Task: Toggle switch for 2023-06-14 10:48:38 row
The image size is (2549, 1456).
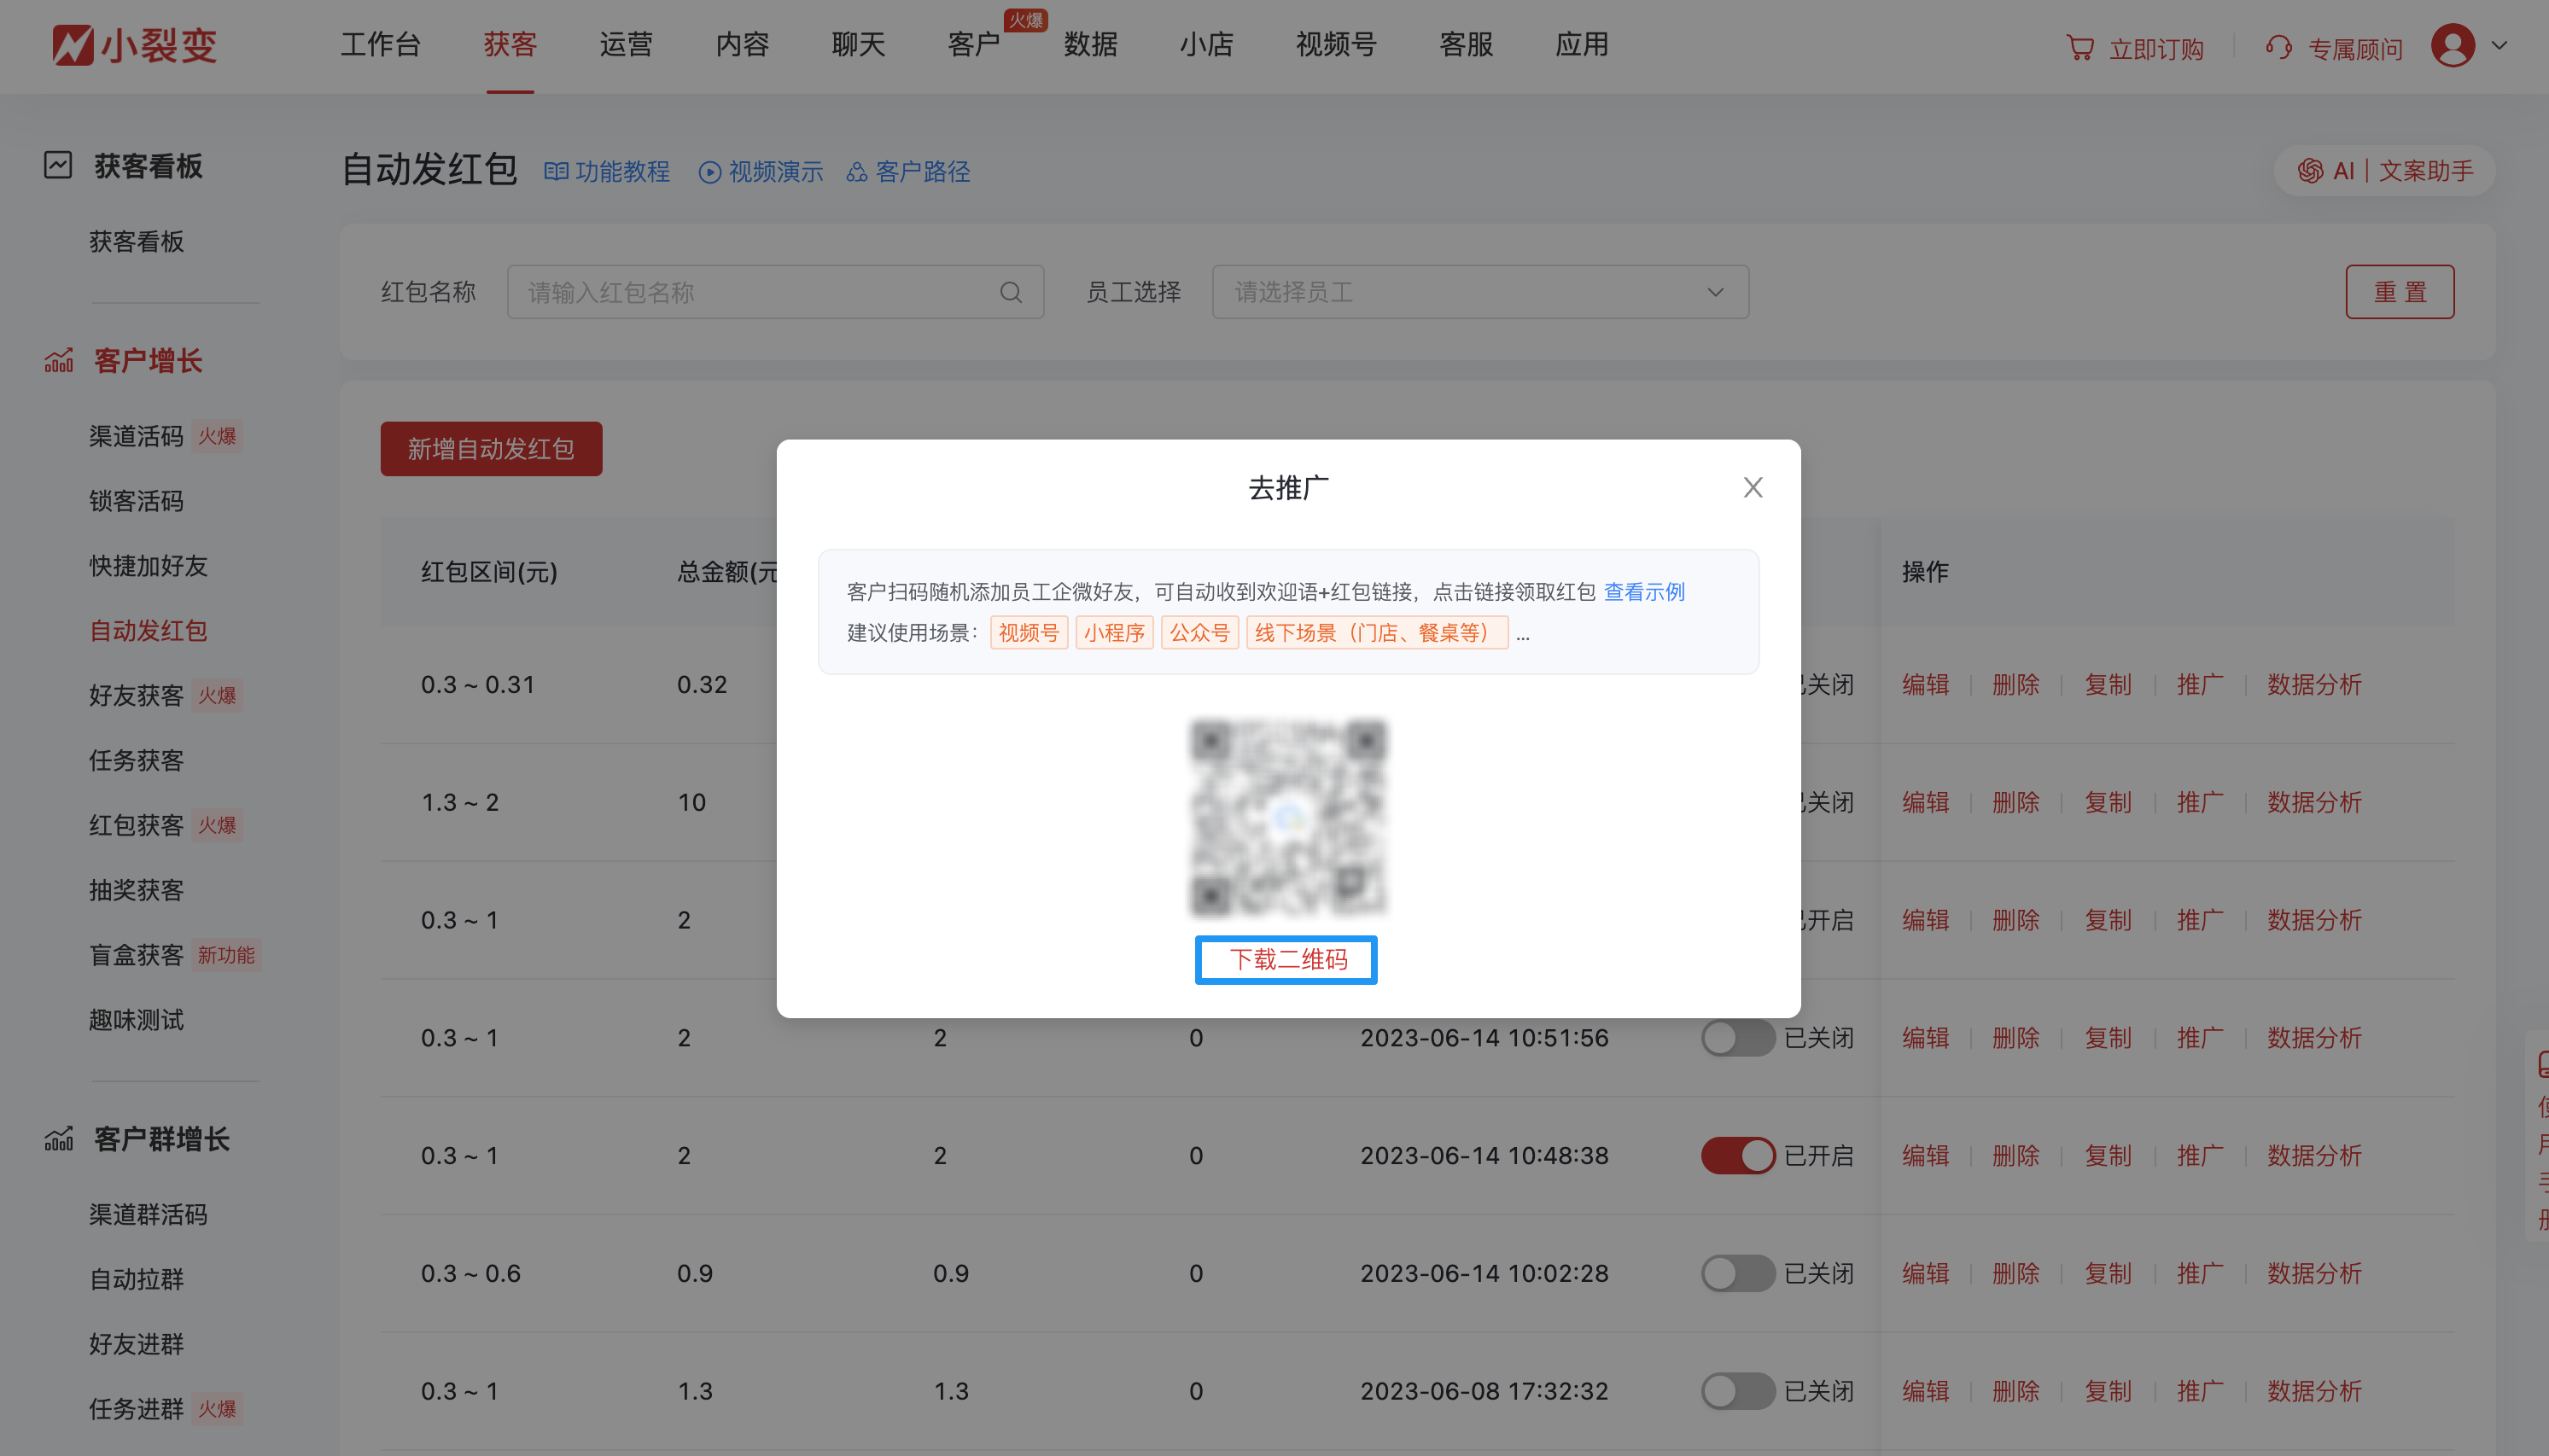Action: pyautogui.click(x=1738, y=1156)
